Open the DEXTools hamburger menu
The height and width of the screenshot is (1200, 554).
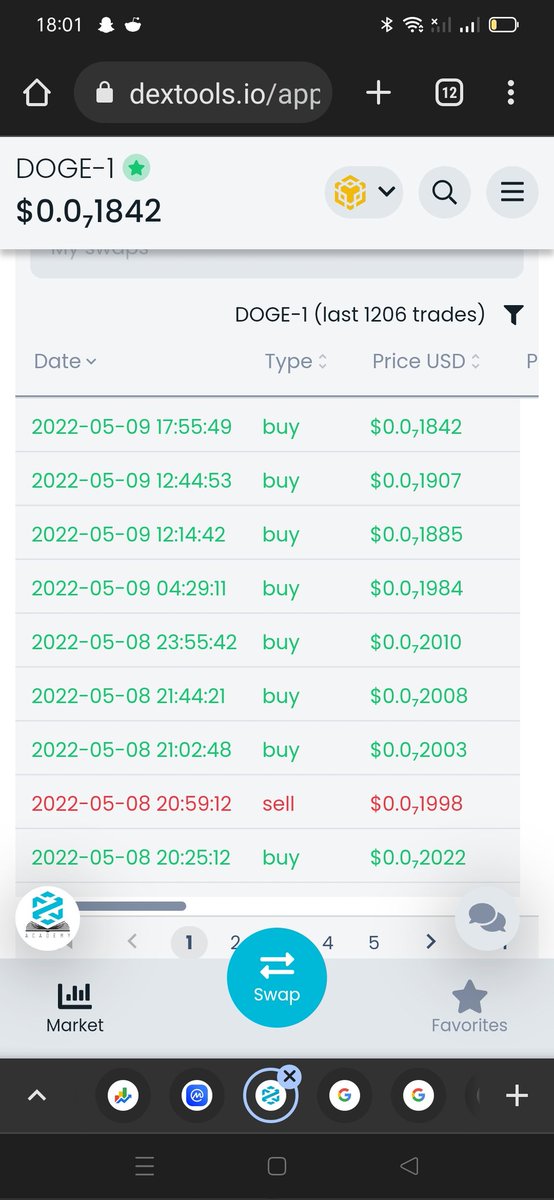512,191
